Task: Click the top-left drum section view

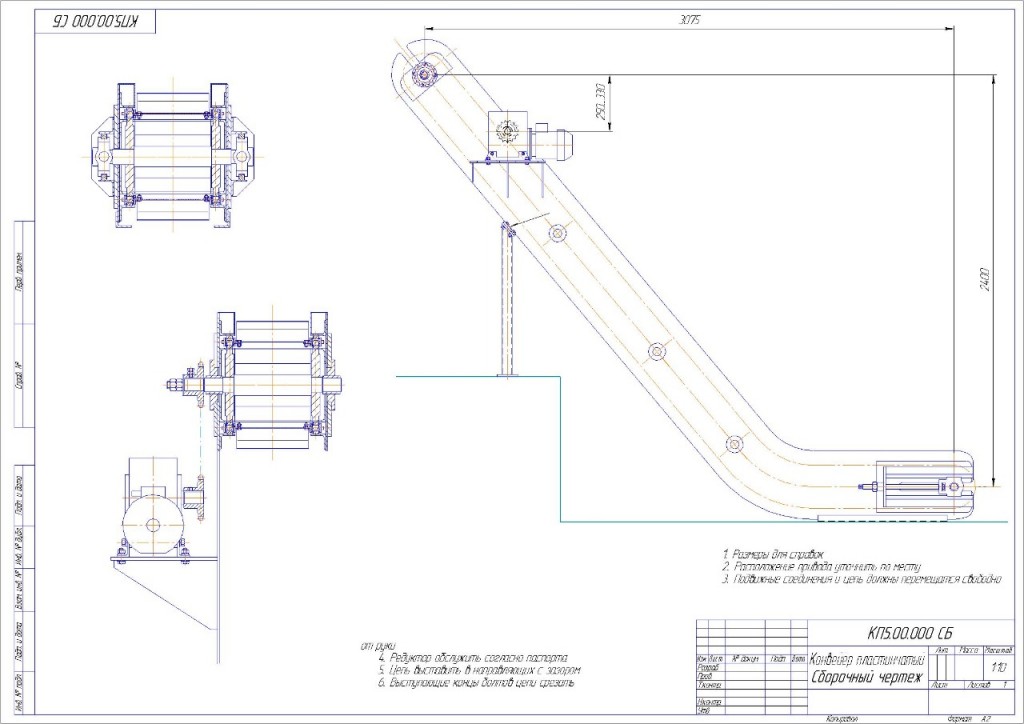Action: (x=175, y=156)
